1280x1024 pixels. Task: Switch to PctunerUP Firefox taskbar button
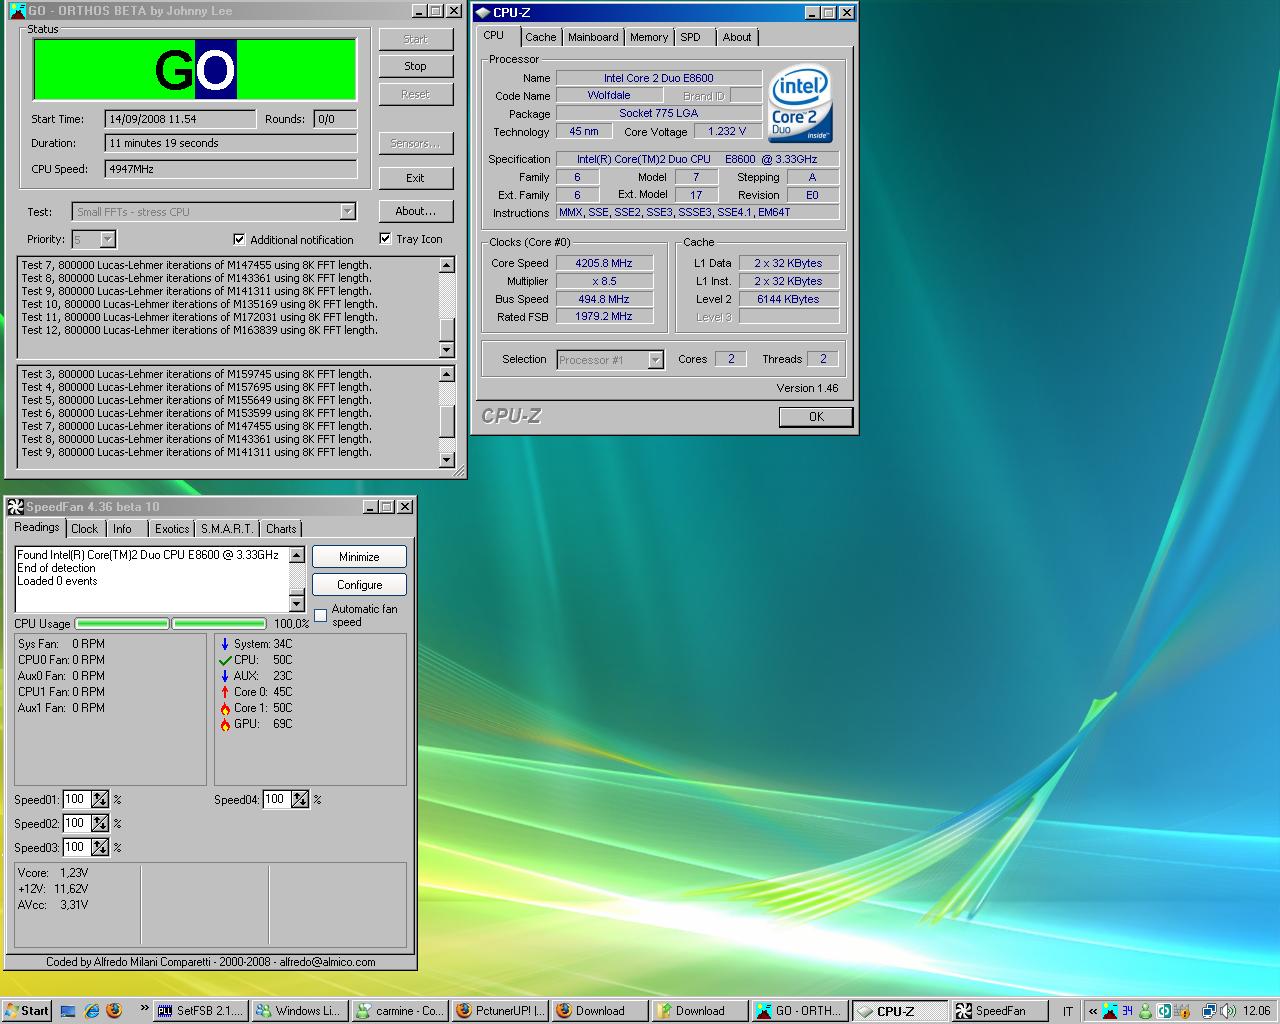[x=499, y=1011]
